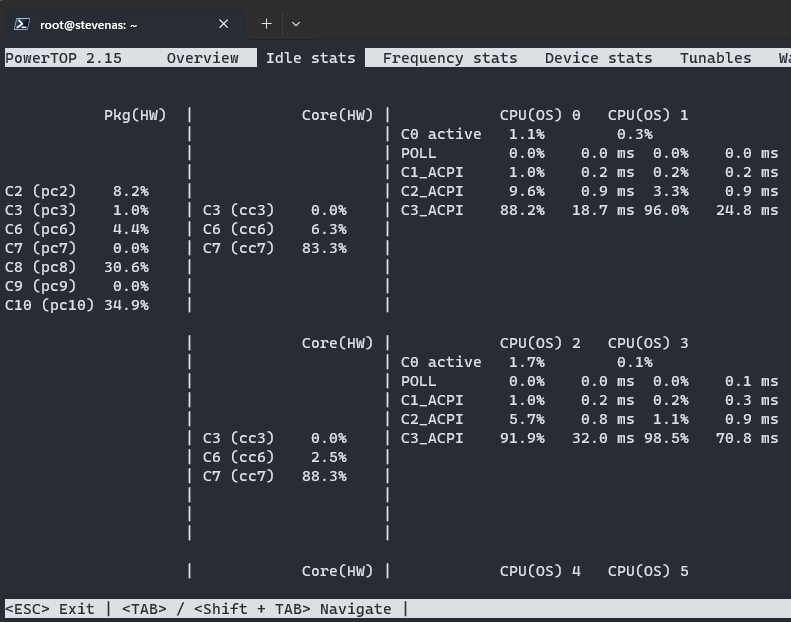Click the CPU(OS) 4 header
Screen dimensions: 791x622
(x=540, y=572)
